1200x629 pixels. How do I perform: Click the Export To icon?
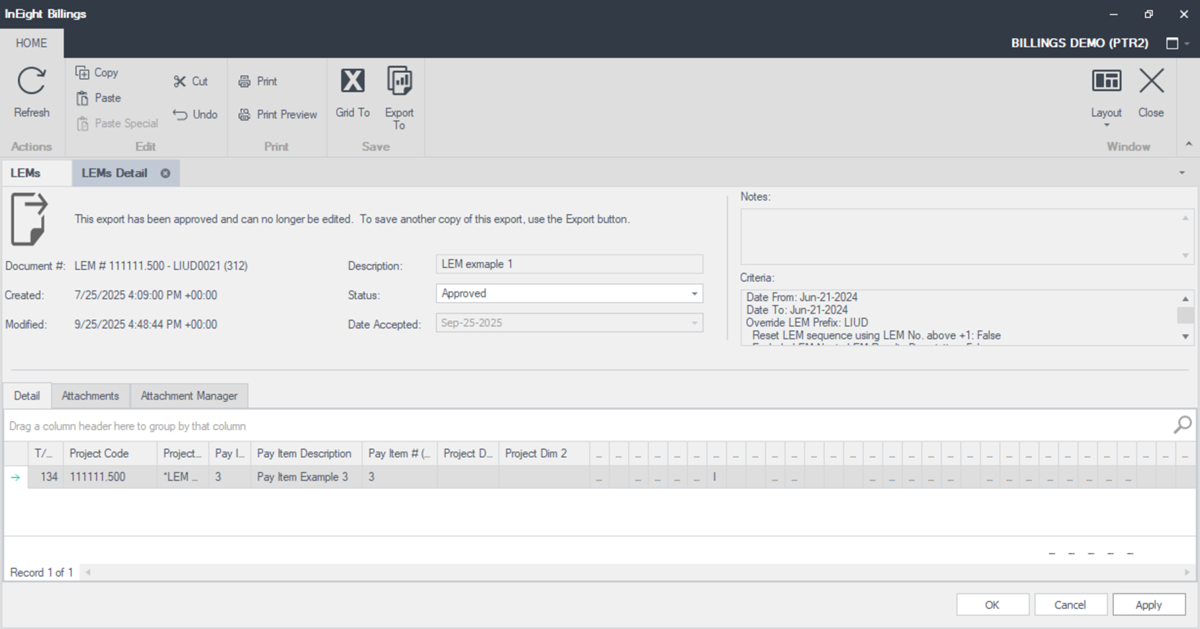point(399,82)
